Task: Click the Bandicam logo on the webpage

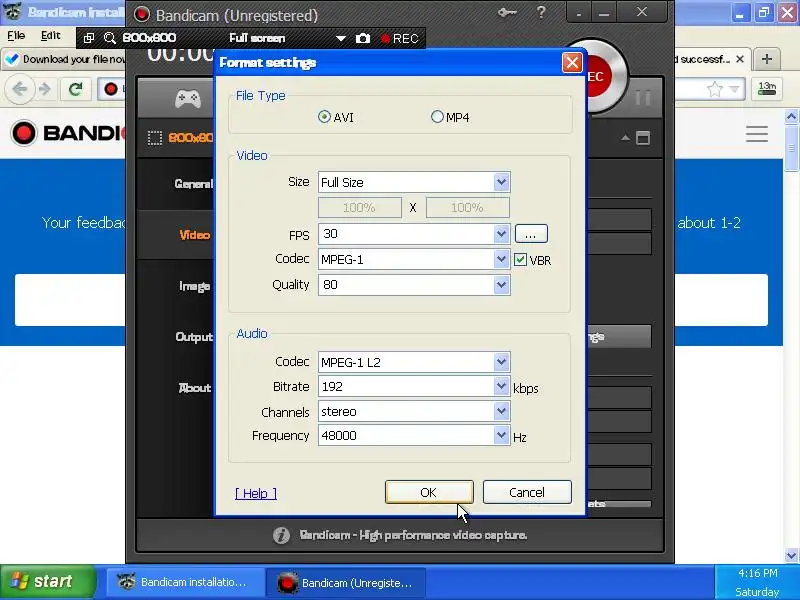Action: (68, 133)
